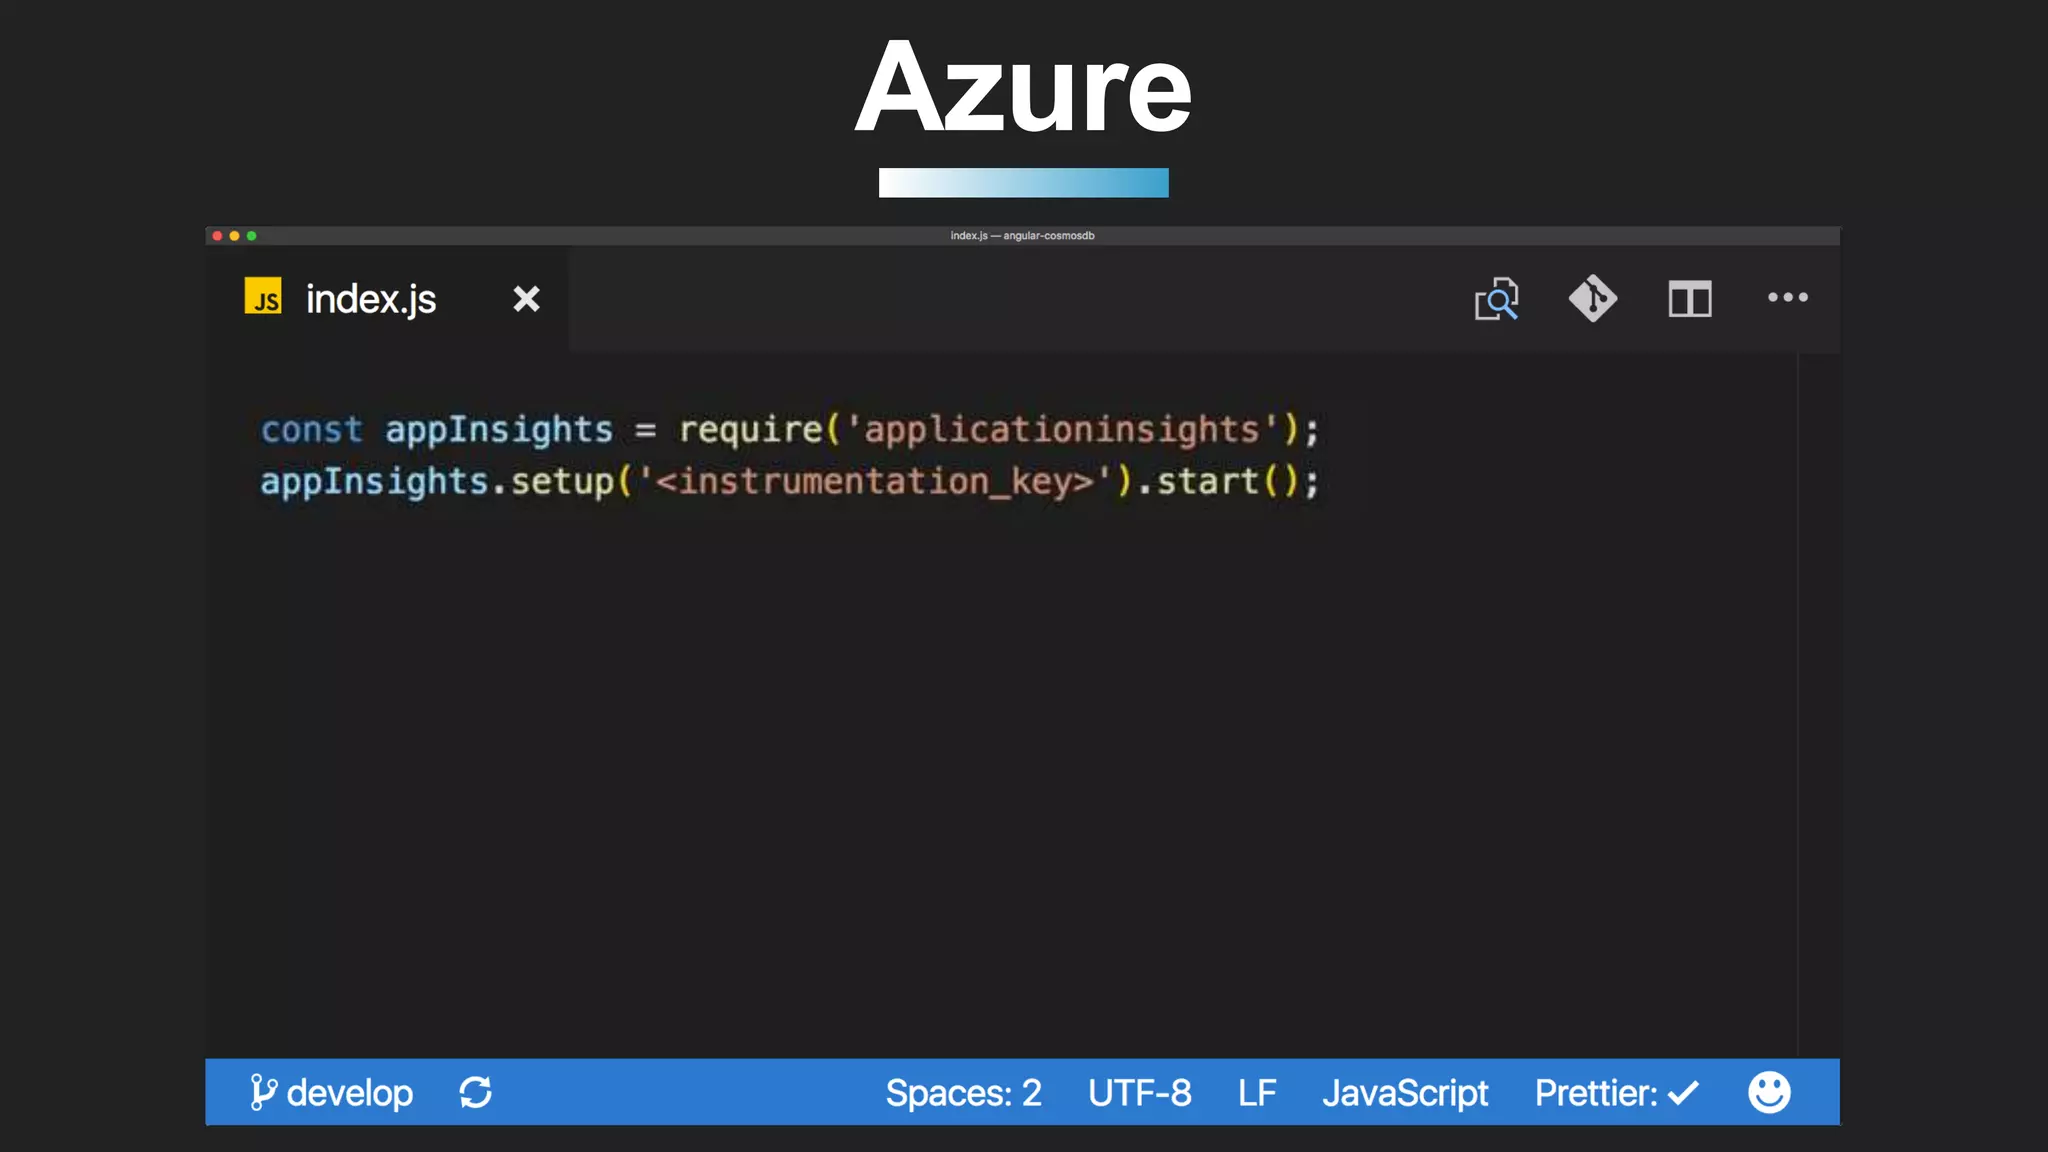Click the setup method in line two
2048x1152 pixels.
(562, 482)
